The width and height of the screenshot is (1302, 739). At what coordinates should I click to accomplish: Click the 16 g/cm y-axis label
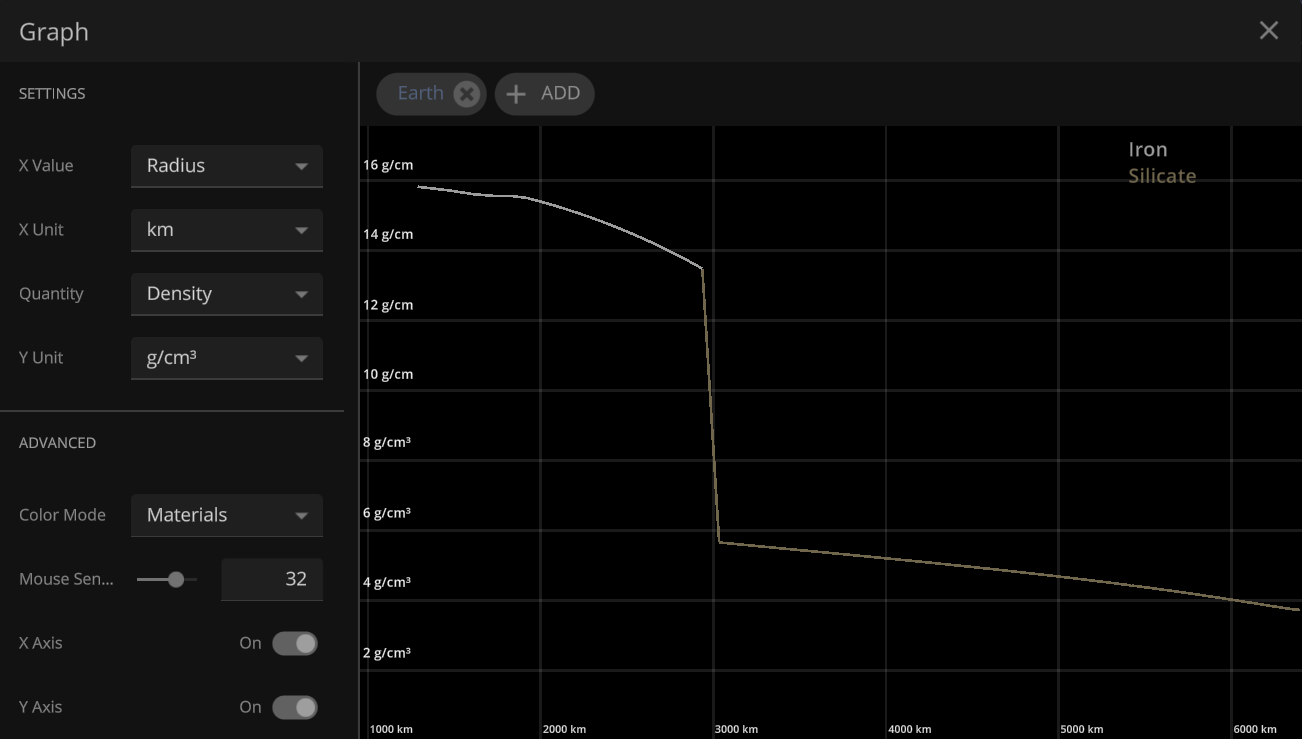point(388,165)
